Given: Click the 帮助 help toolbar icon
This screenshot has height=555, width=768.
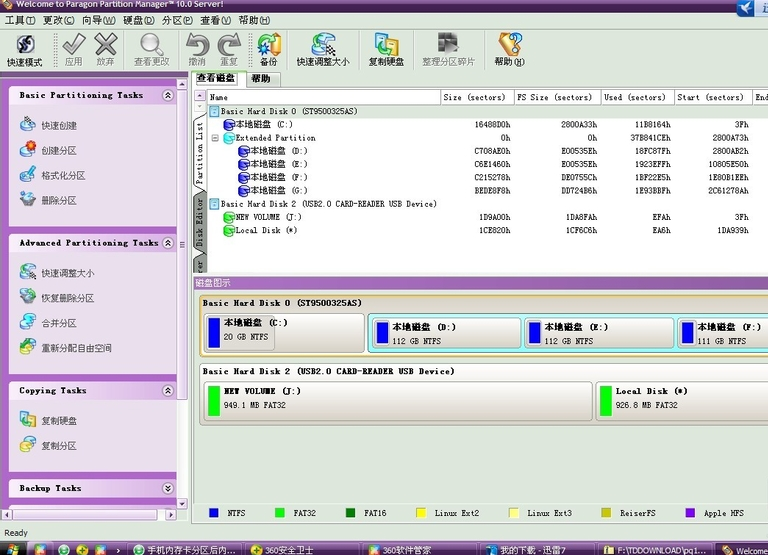Looking at the screenshot, I should click(509, 49).
